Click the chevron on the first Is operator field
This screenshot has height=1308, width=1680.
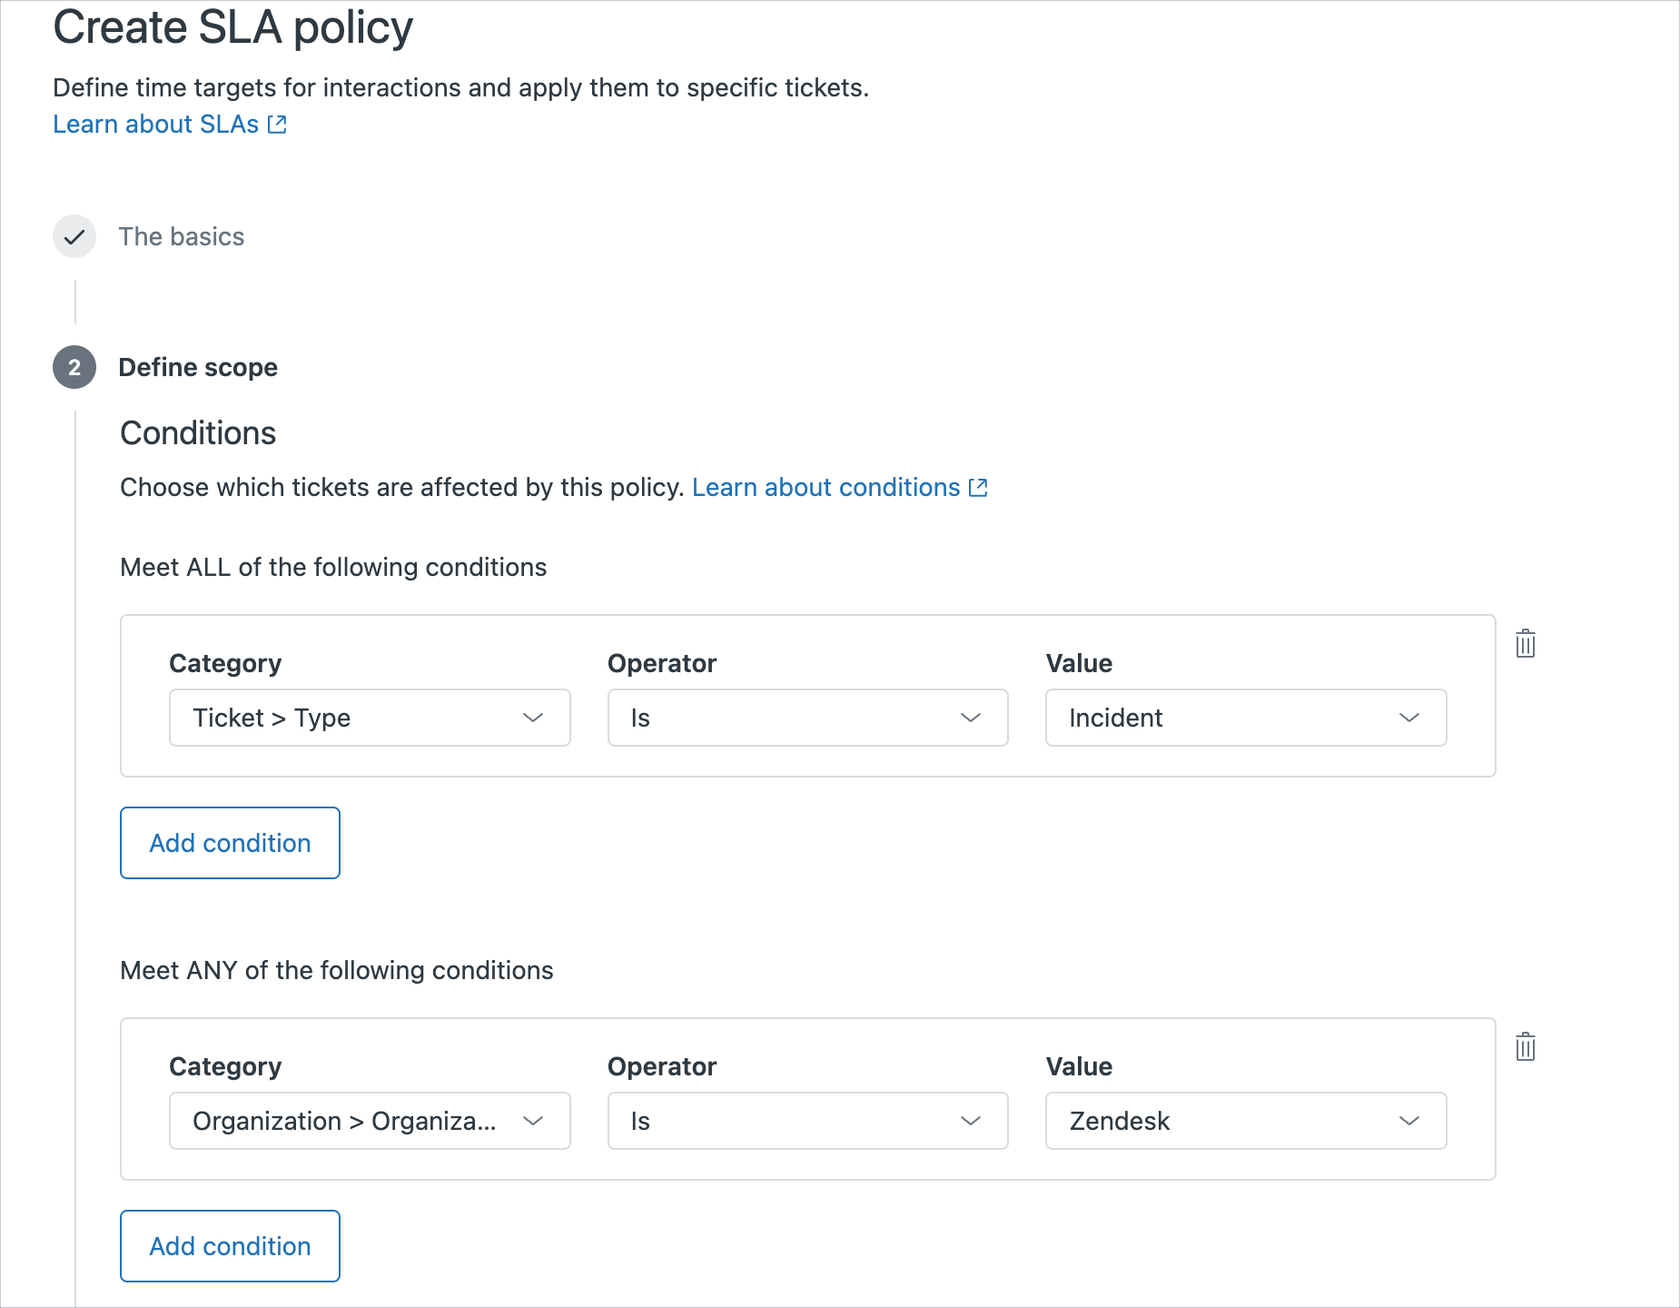[970, 717]
